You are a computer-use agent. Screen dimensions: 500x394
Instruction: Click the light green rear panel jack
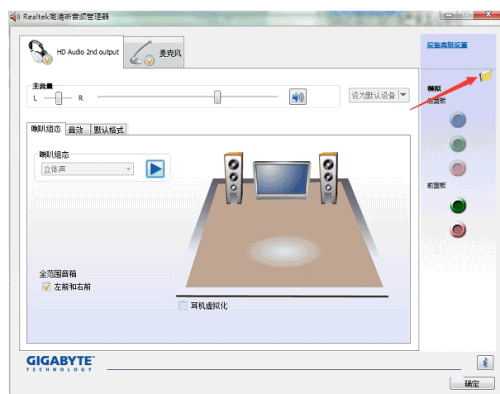click(x=458, y=144)
